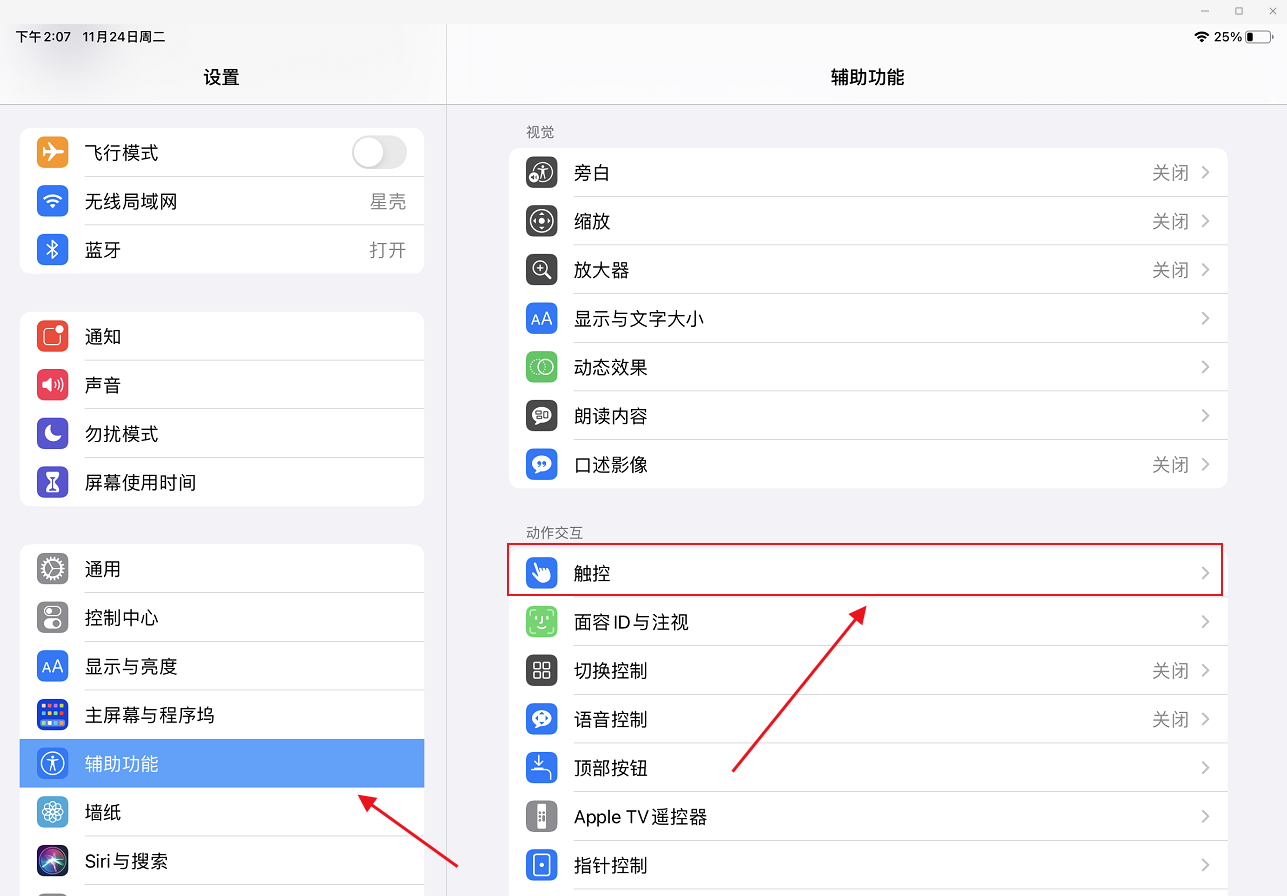Select the 缩放 (Zoom) icon
The width and height of the screenshot is (1287, 896).
[541, 221]
